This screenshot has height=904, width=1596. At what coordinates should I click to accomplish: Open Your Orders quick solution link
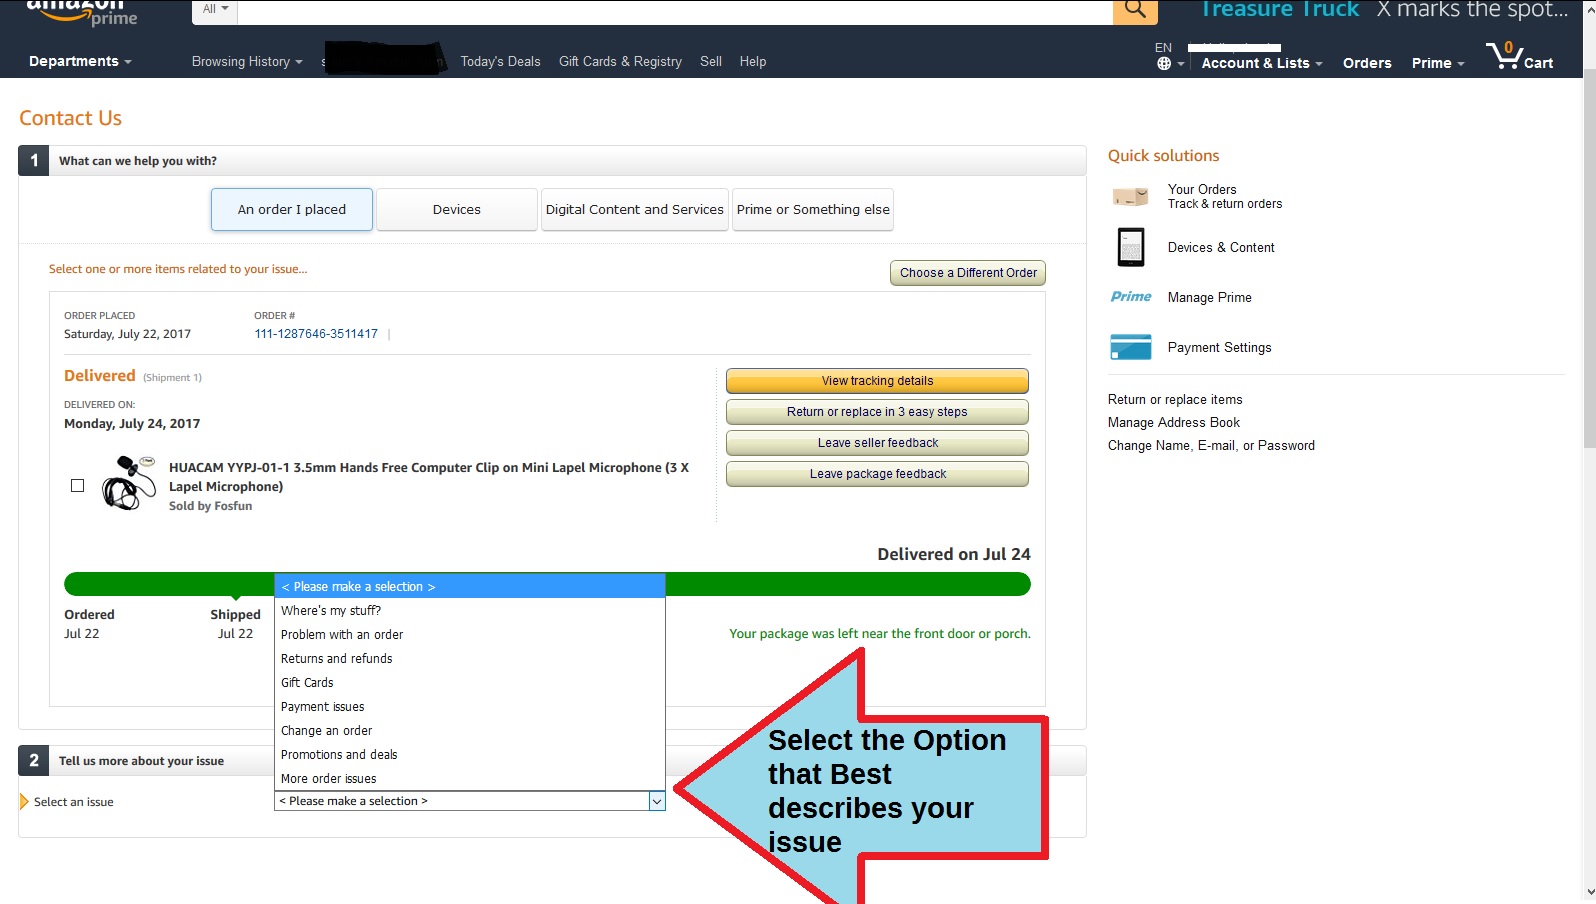(x=1202, y=189)
